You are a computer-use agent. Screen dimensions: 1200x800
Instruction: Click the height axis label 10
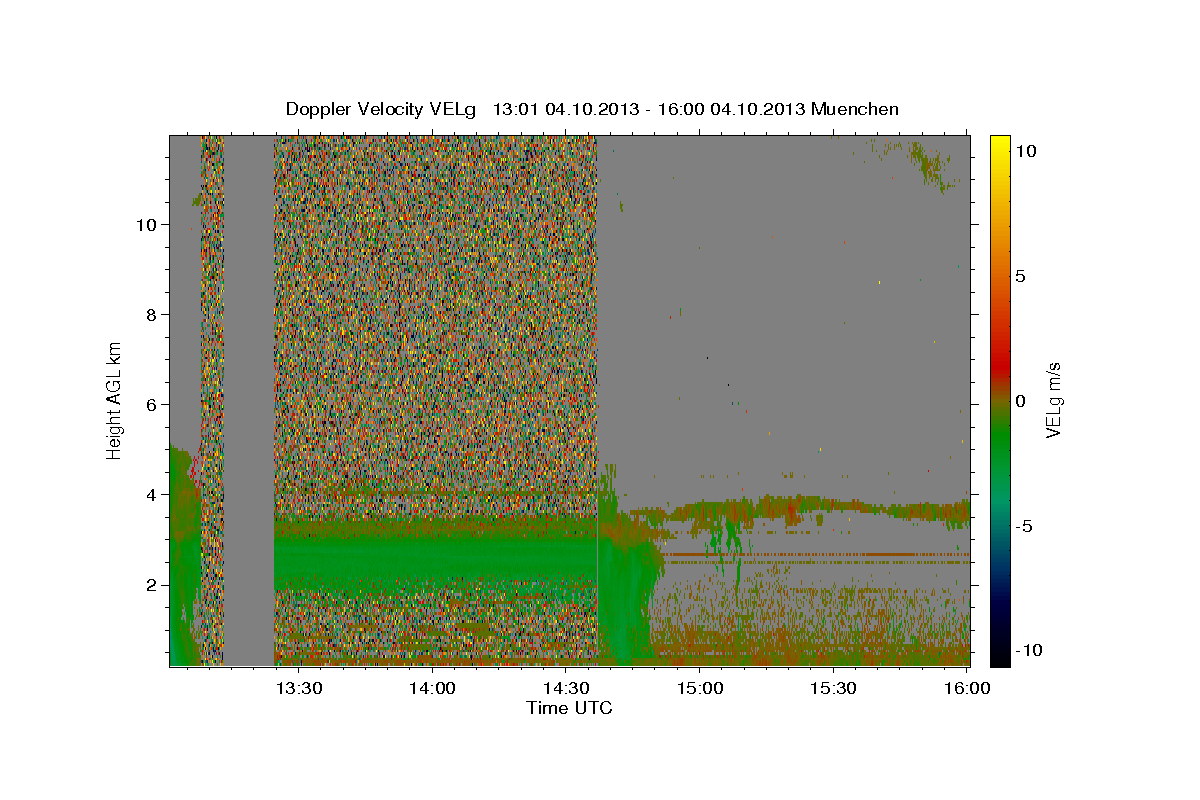145,224
